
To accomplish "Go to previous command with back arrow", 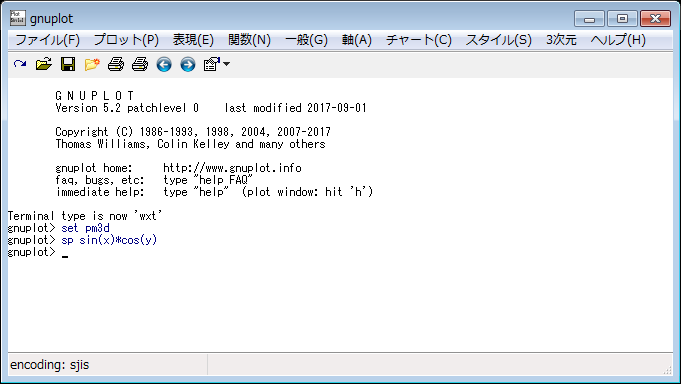I will [164, 65].
